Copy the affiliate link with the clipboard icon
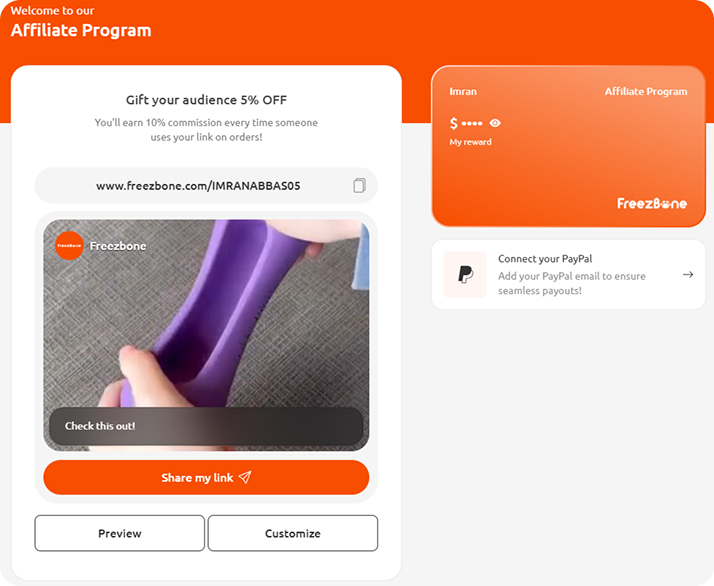 point(359,185)
